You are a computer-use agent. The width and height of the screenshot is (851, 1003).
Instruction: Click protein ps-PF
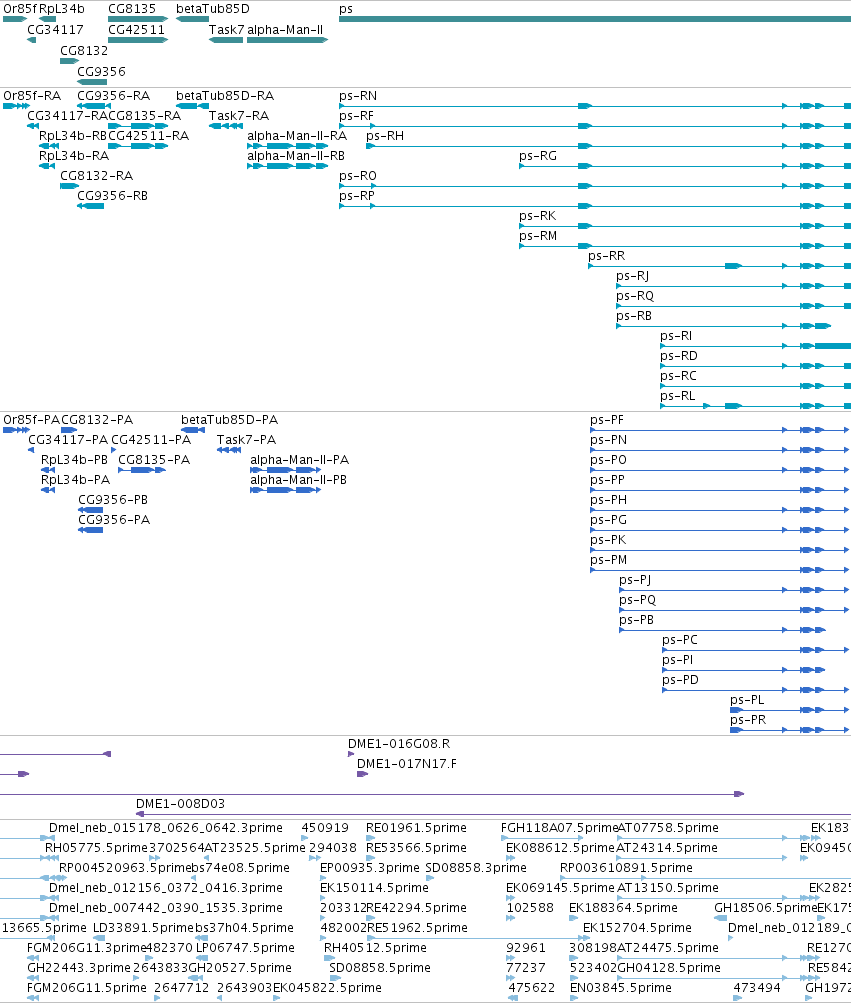[607, 420]
